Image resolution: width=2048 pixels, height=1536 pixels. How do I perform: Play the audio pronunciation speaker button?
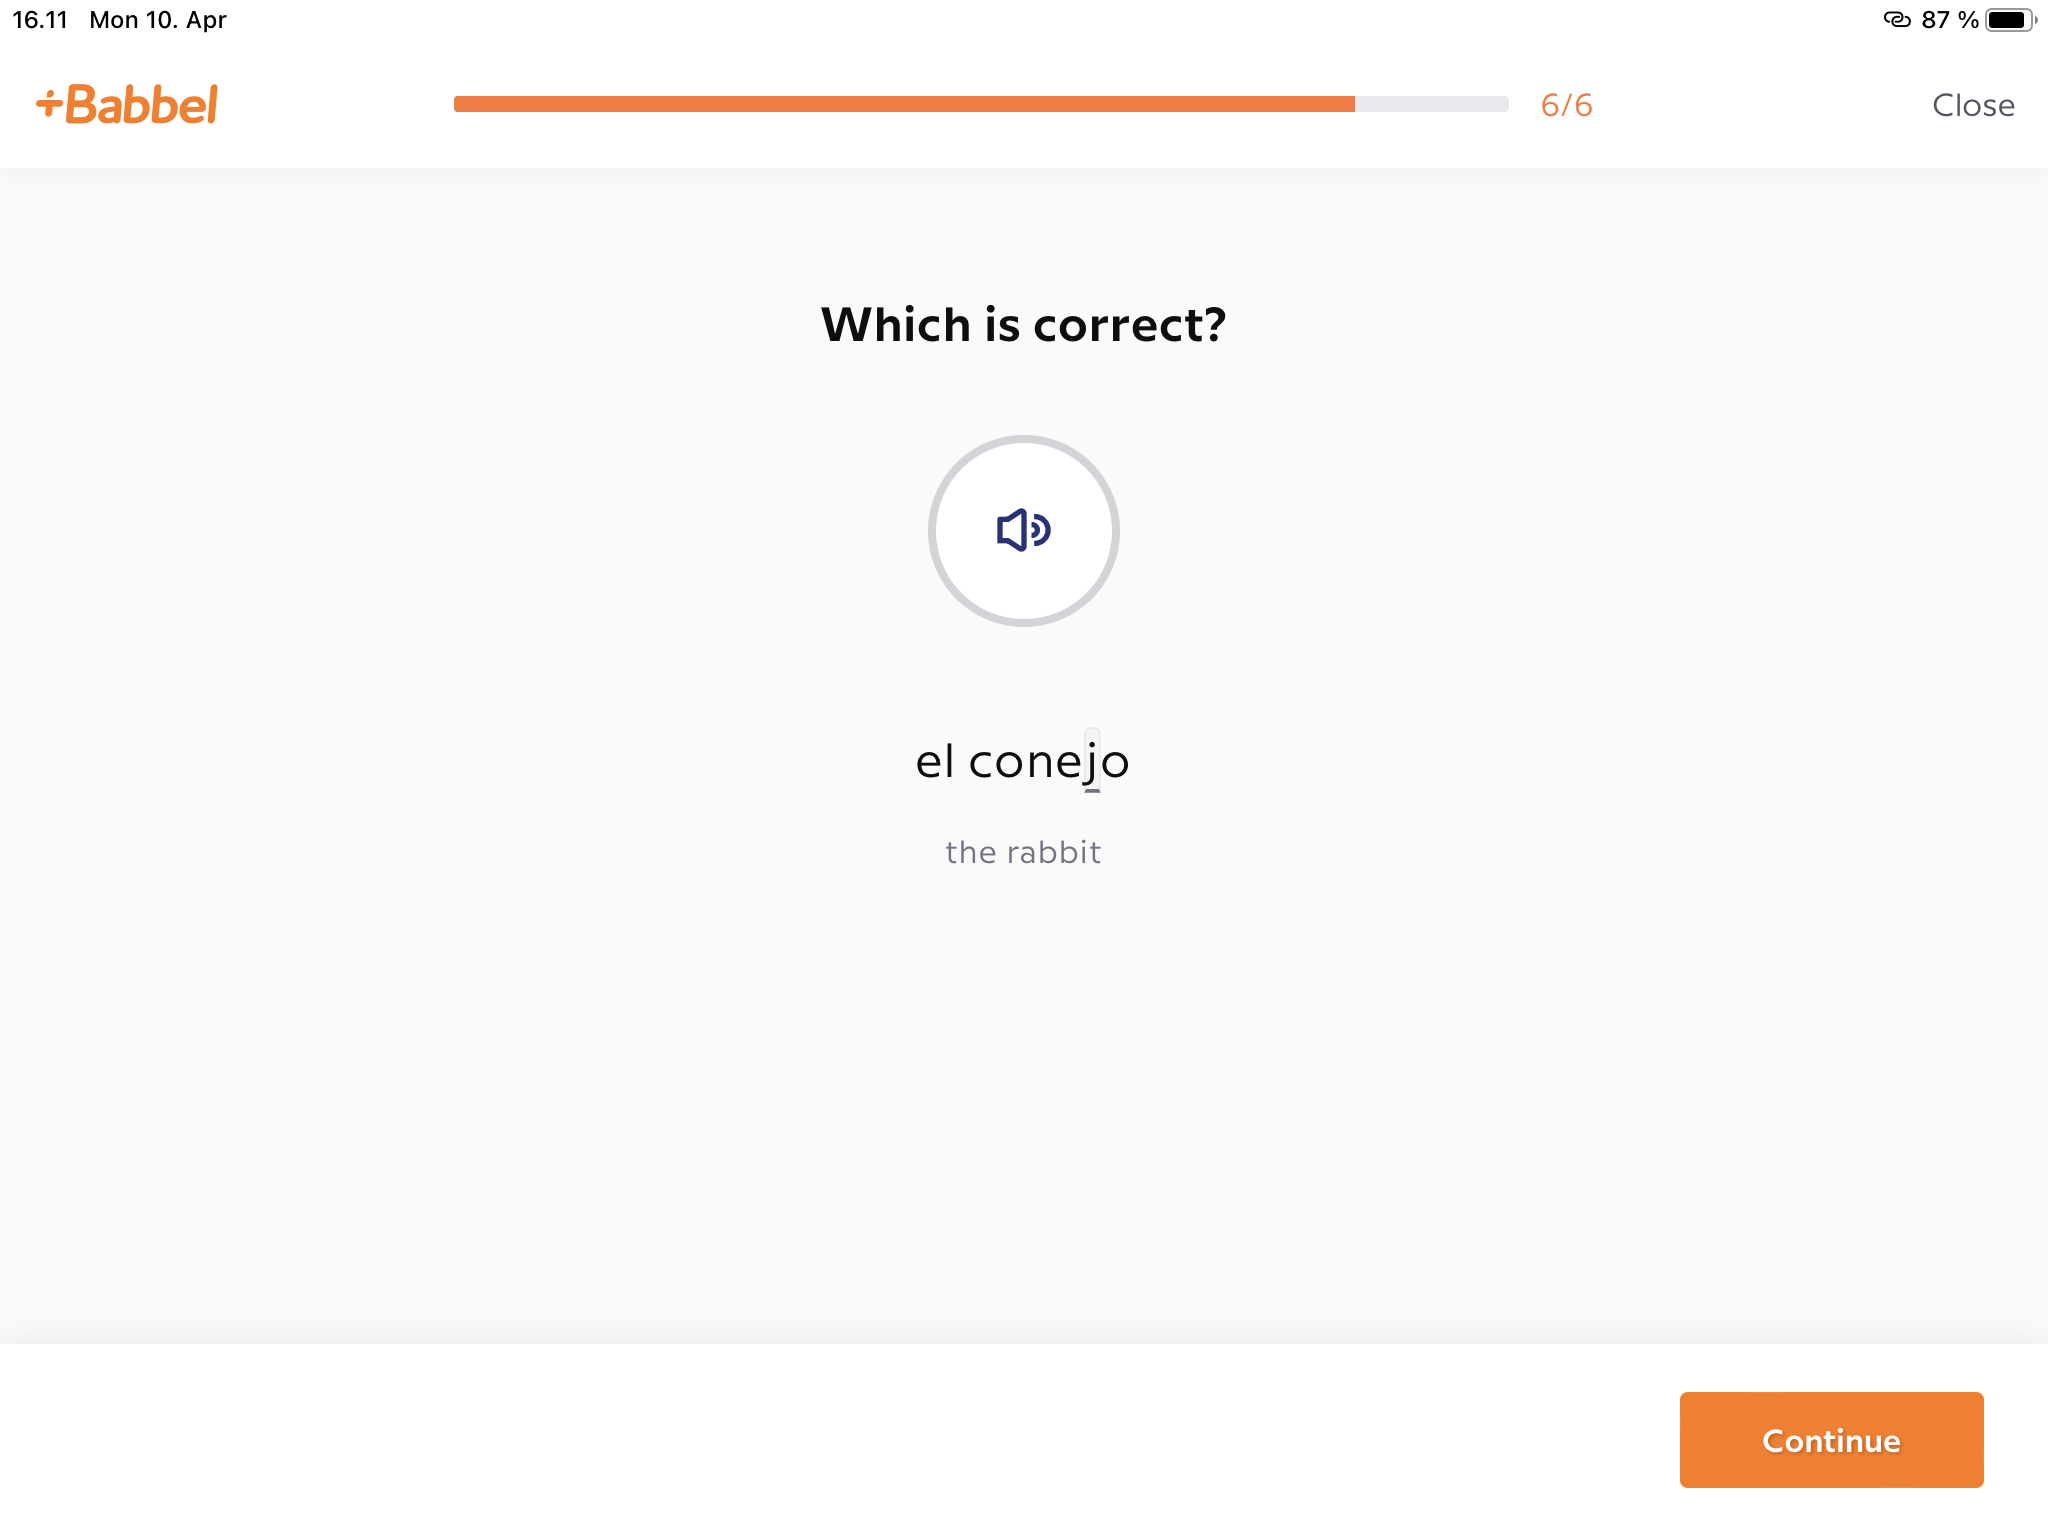(x=1023, y=530)
